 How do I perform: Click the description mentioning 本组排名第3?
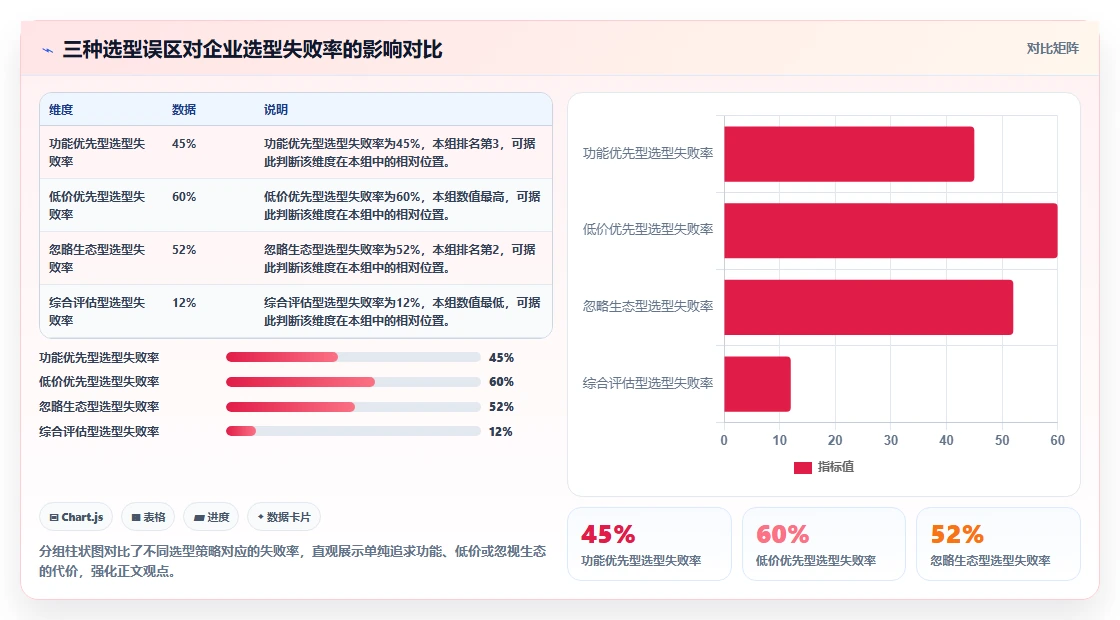pos(400,153)
